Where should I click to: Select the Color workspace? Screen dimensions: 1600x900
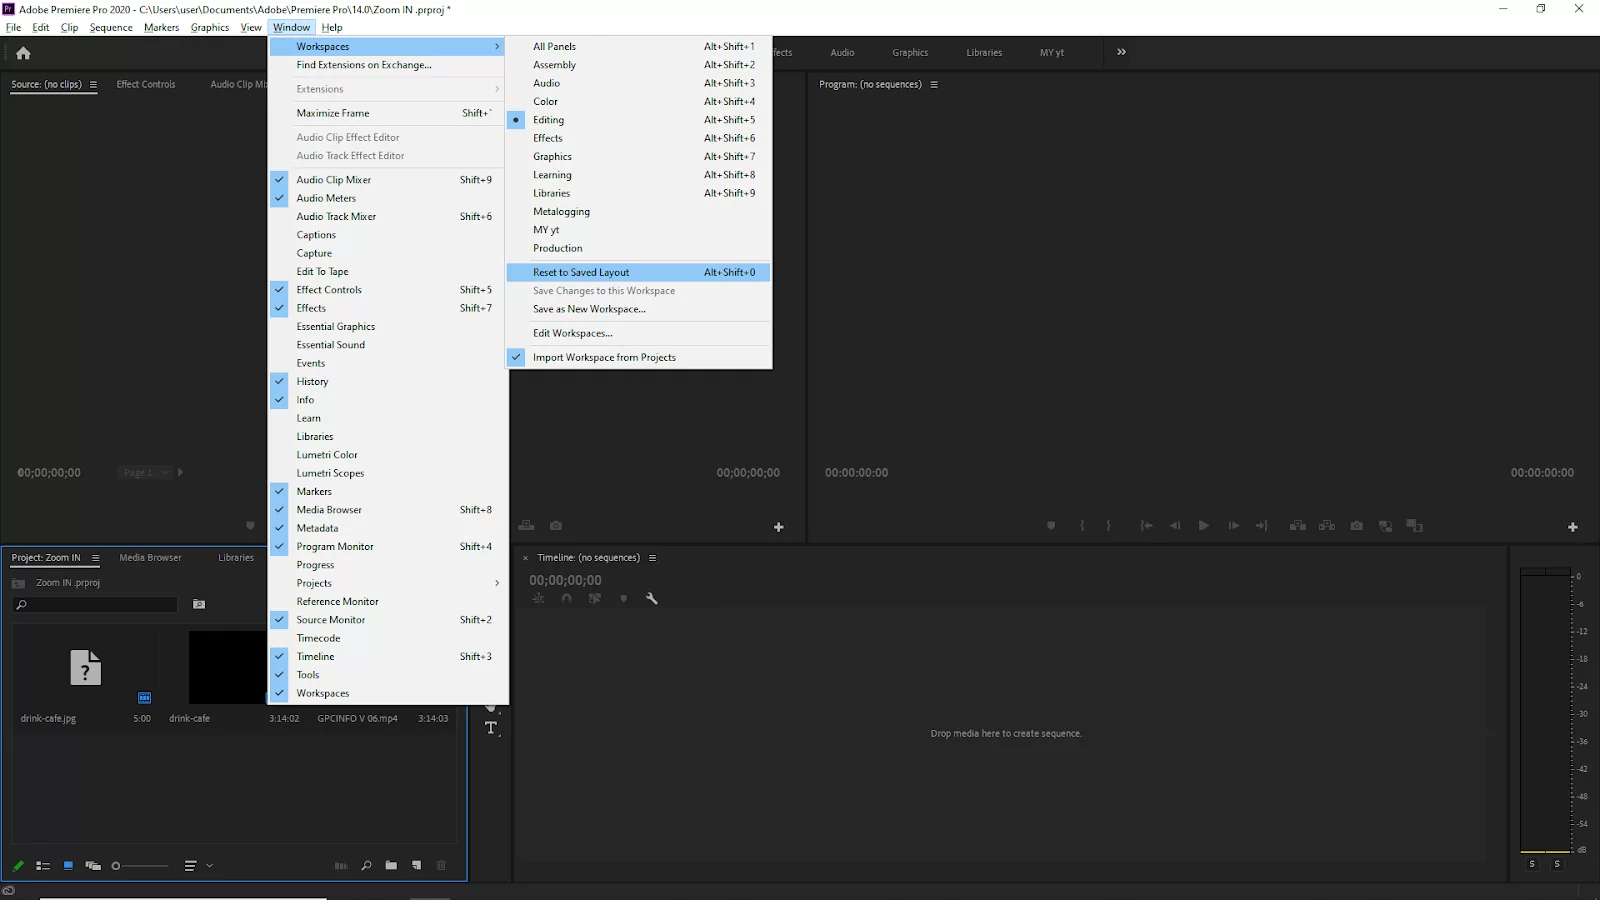pyautogui.click(x=639, y=102)
